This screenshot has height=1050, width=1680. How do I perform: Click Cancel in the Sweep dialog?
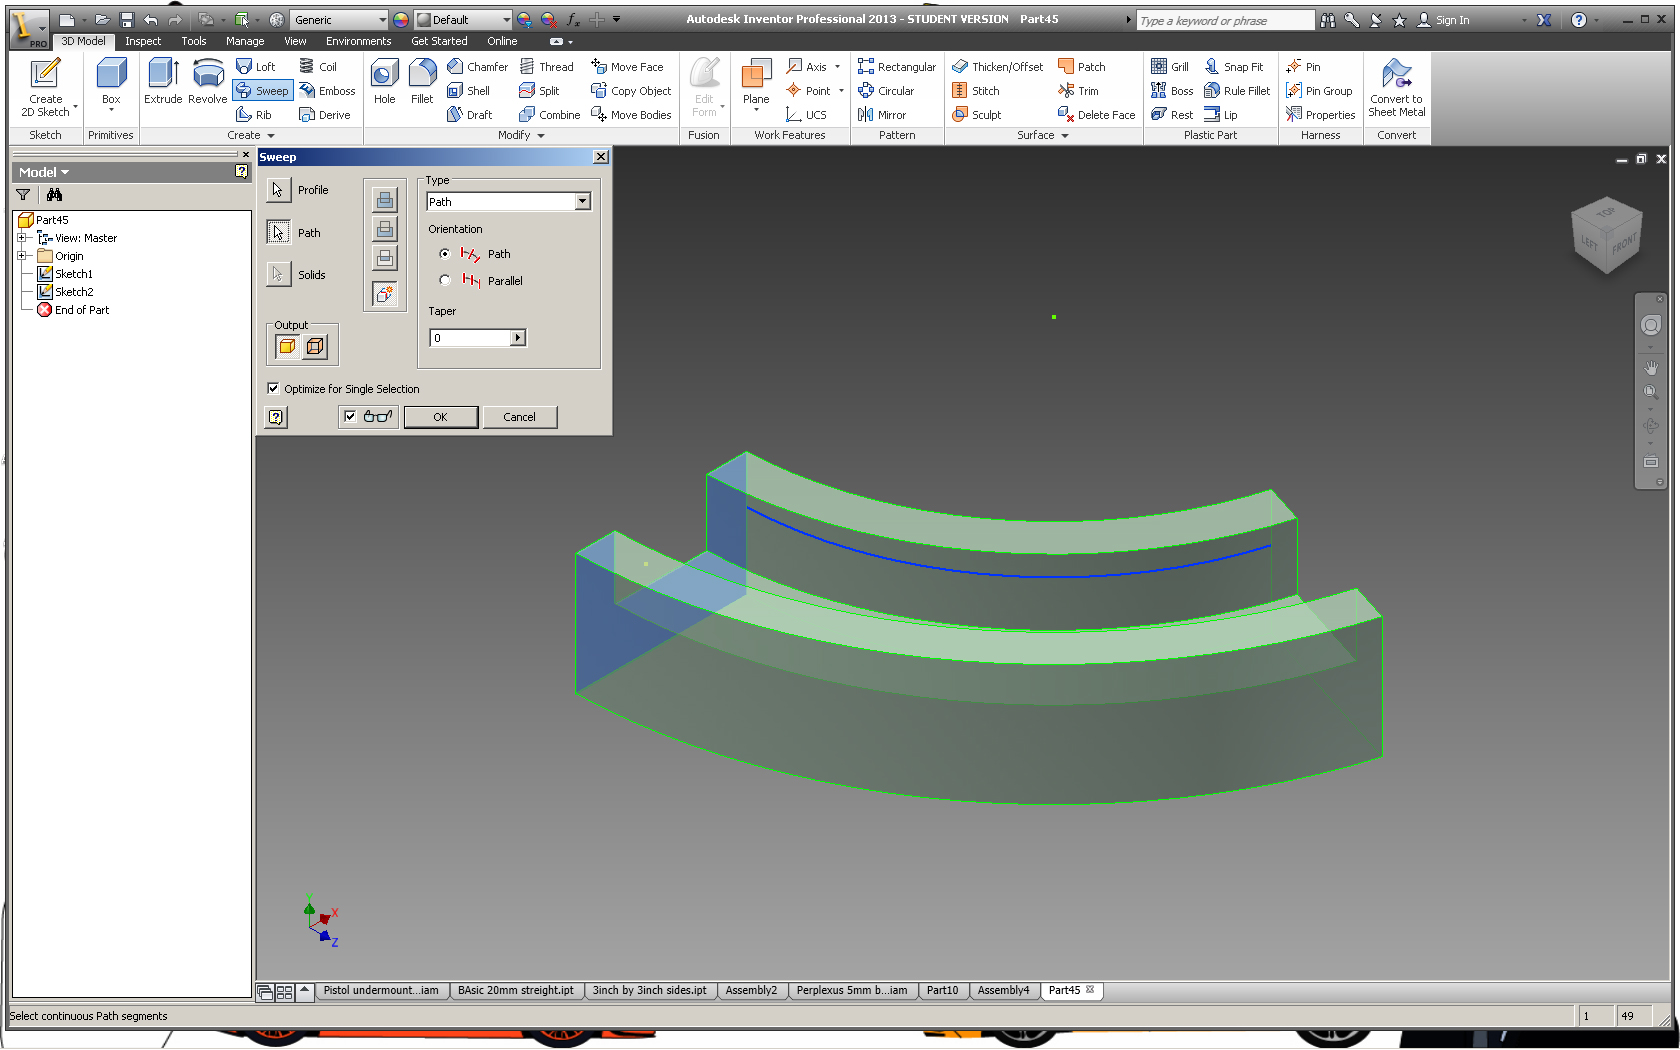coord(520,417)
